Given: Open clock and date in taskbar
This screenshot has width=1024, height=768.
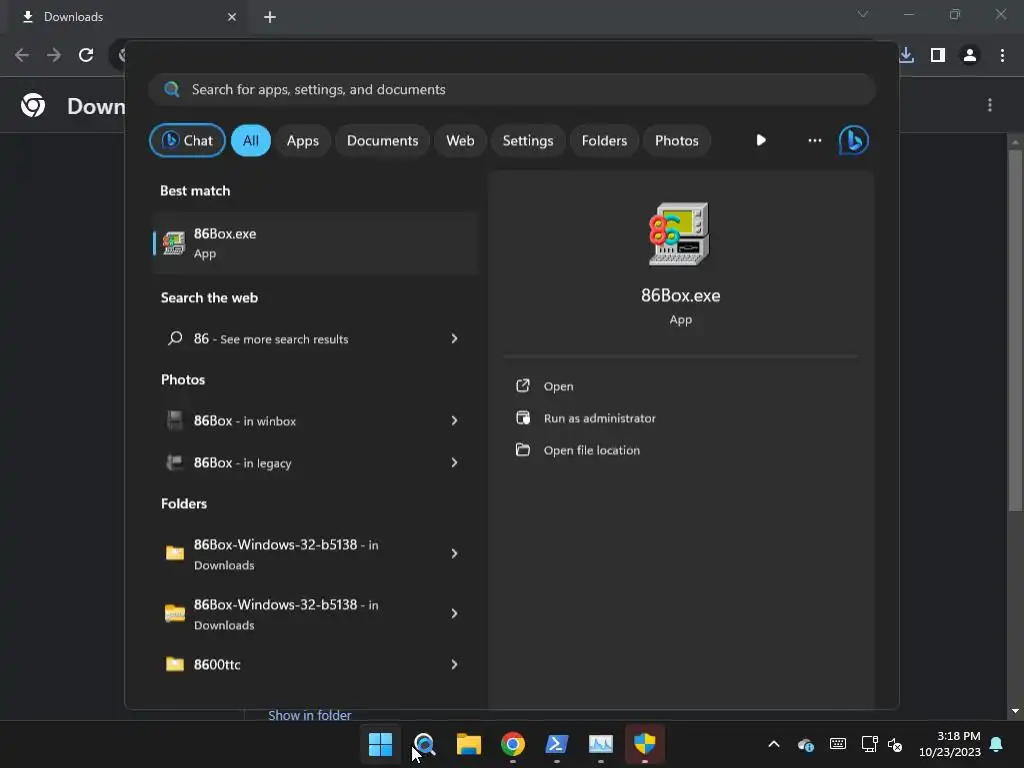Looking at the screenshot, I should pos(949,744).
